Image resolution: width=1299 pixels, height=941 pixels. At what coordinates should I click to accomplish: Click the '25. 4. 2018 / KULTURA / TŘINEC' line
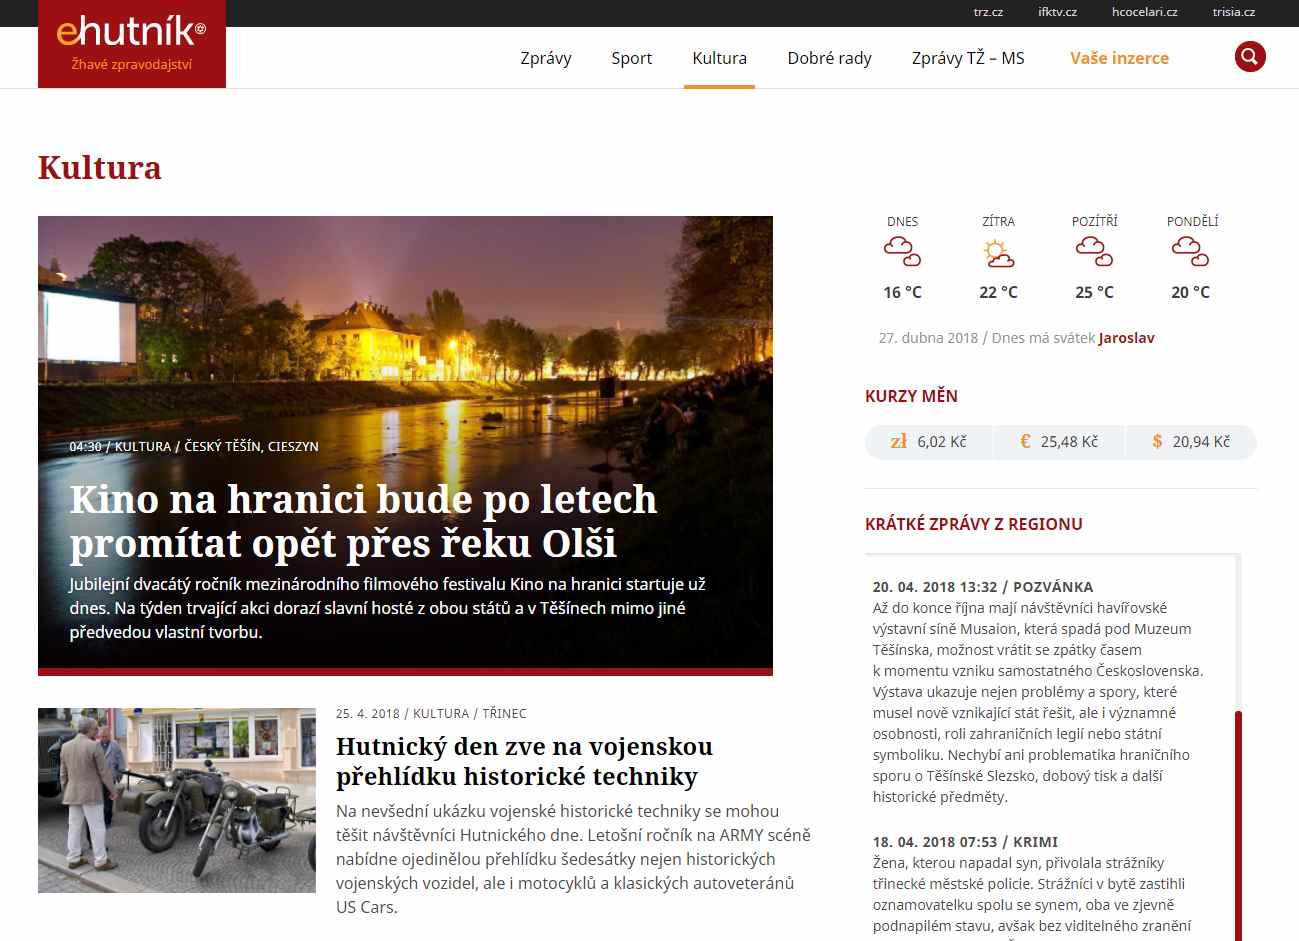click(431, 713)
